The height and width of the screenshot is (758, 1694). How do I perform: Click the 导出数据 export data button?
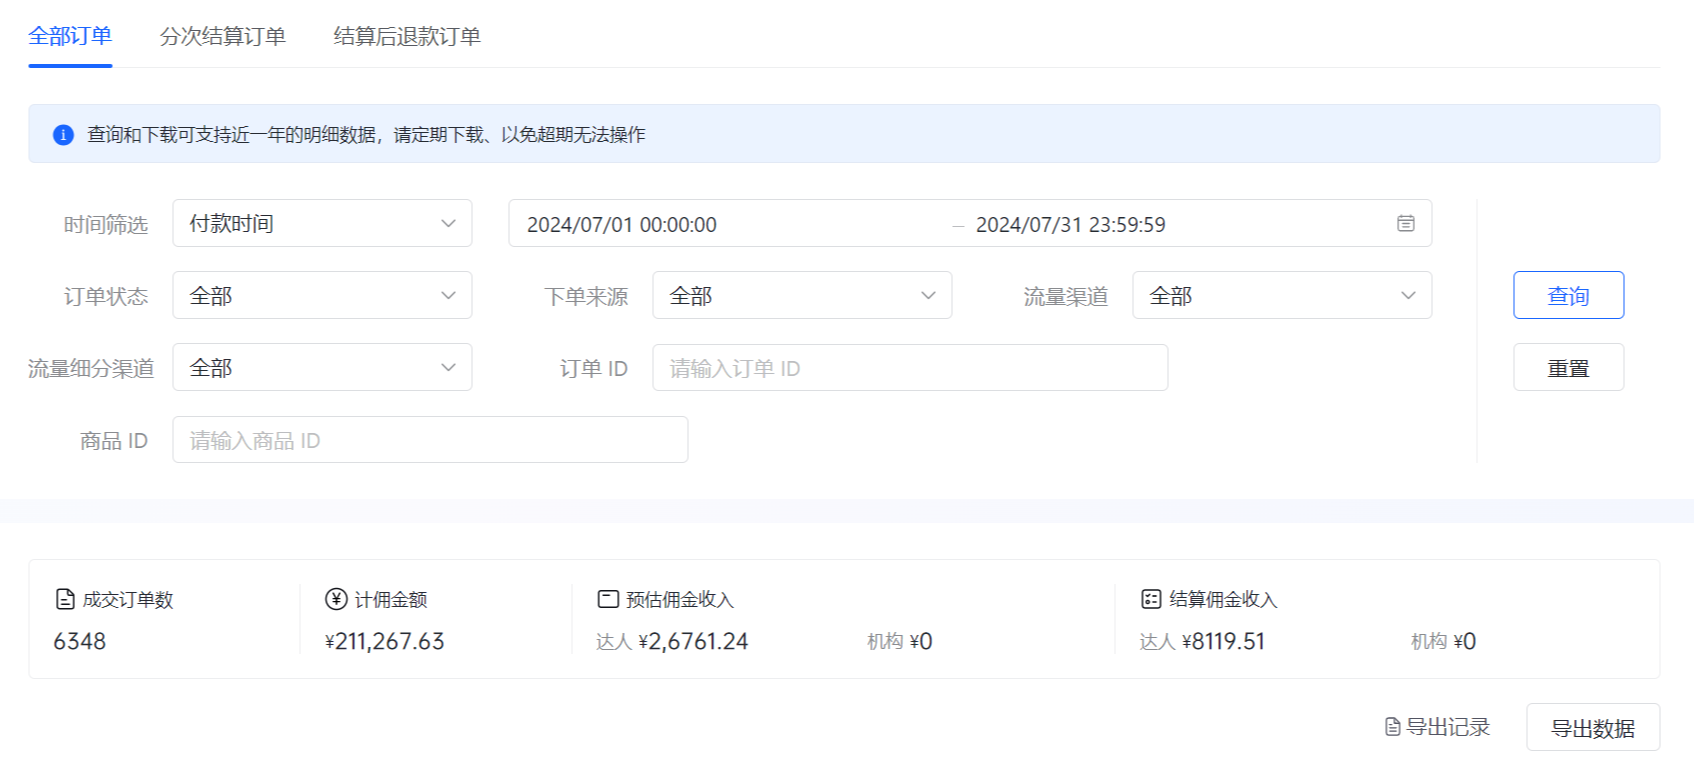(1592, 728)
